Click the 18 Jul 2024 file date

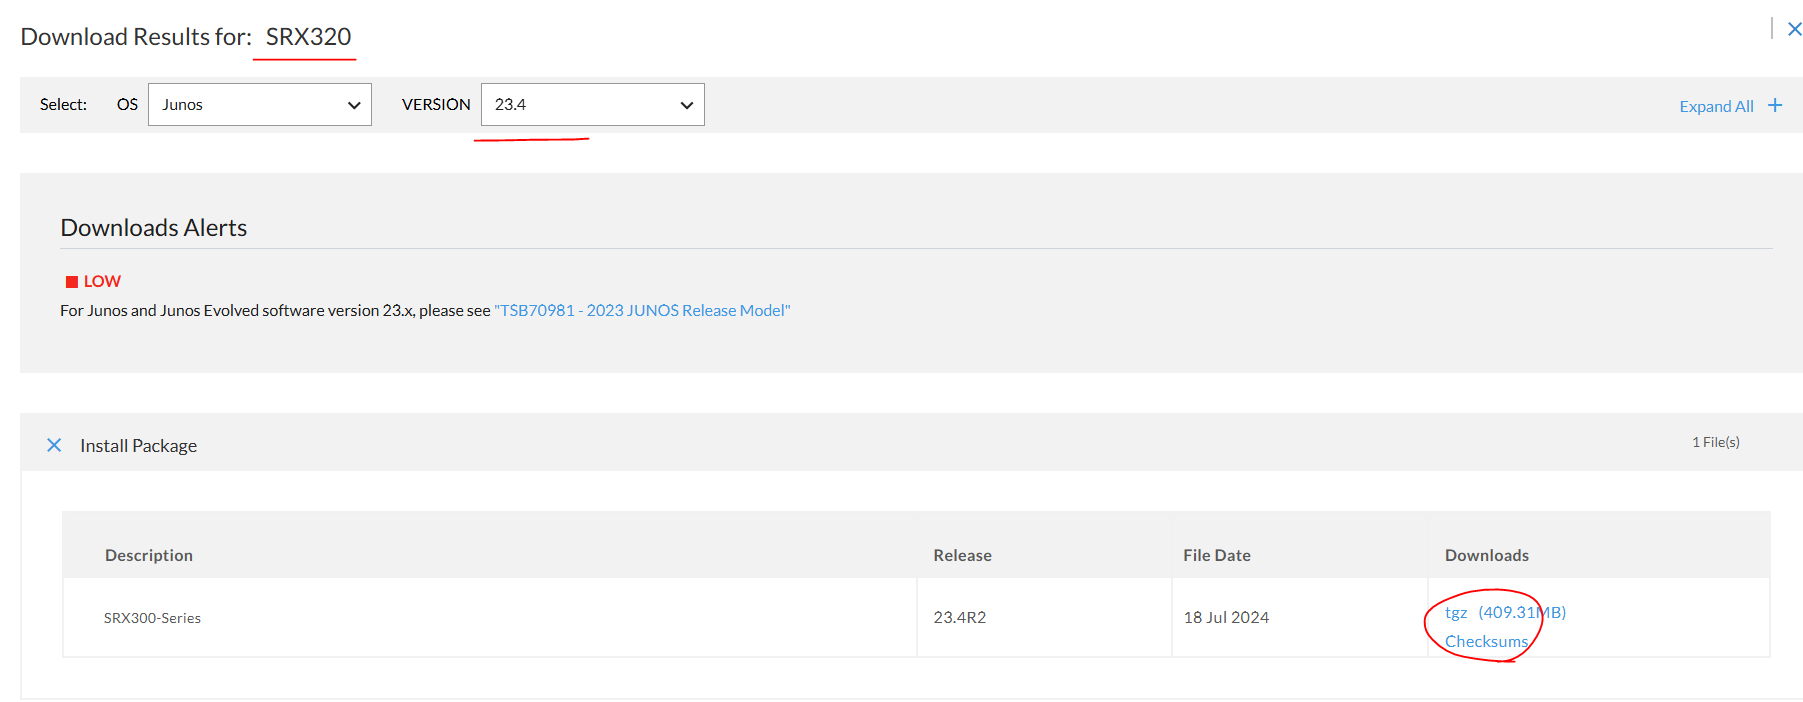(x=1226, y=617)
